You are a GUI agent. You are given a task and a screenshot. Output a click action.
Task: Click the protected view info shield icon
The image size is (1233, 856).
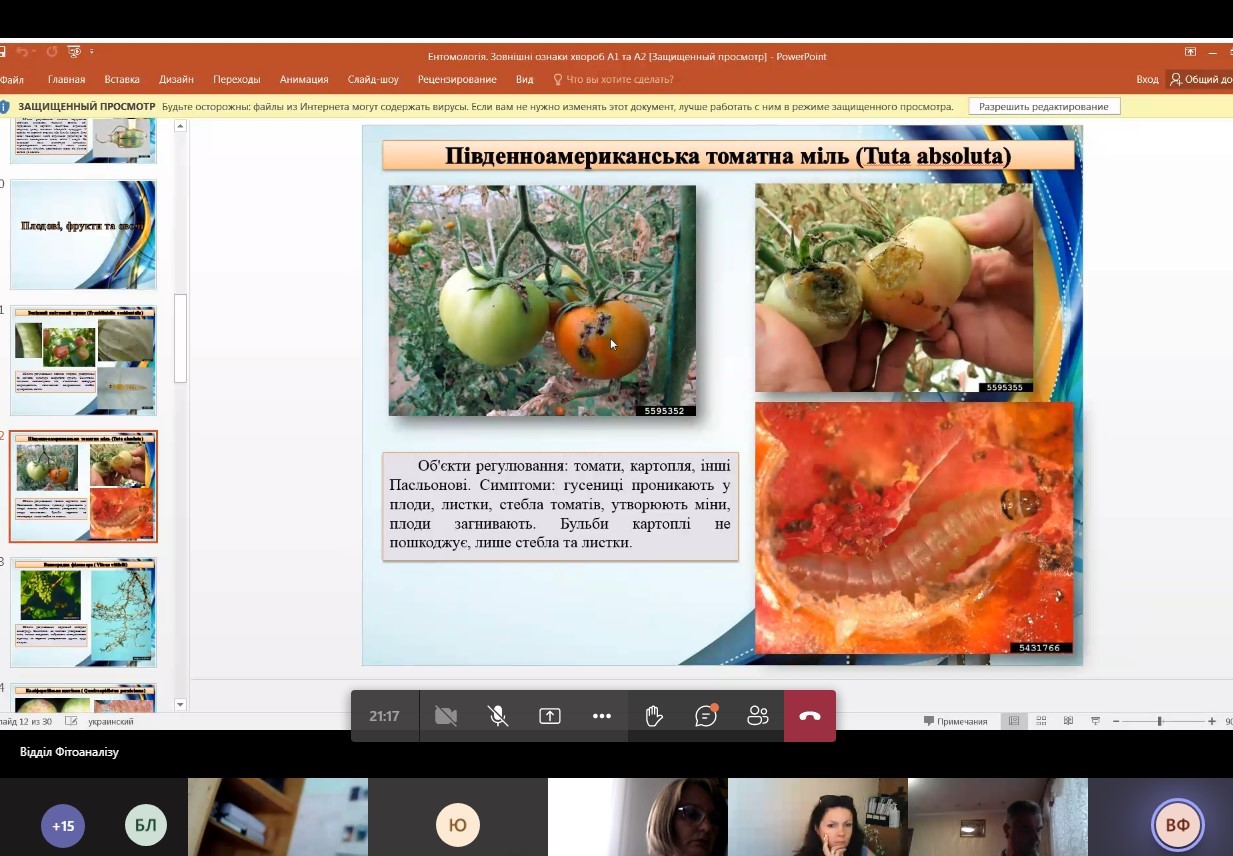pos(5,106)
